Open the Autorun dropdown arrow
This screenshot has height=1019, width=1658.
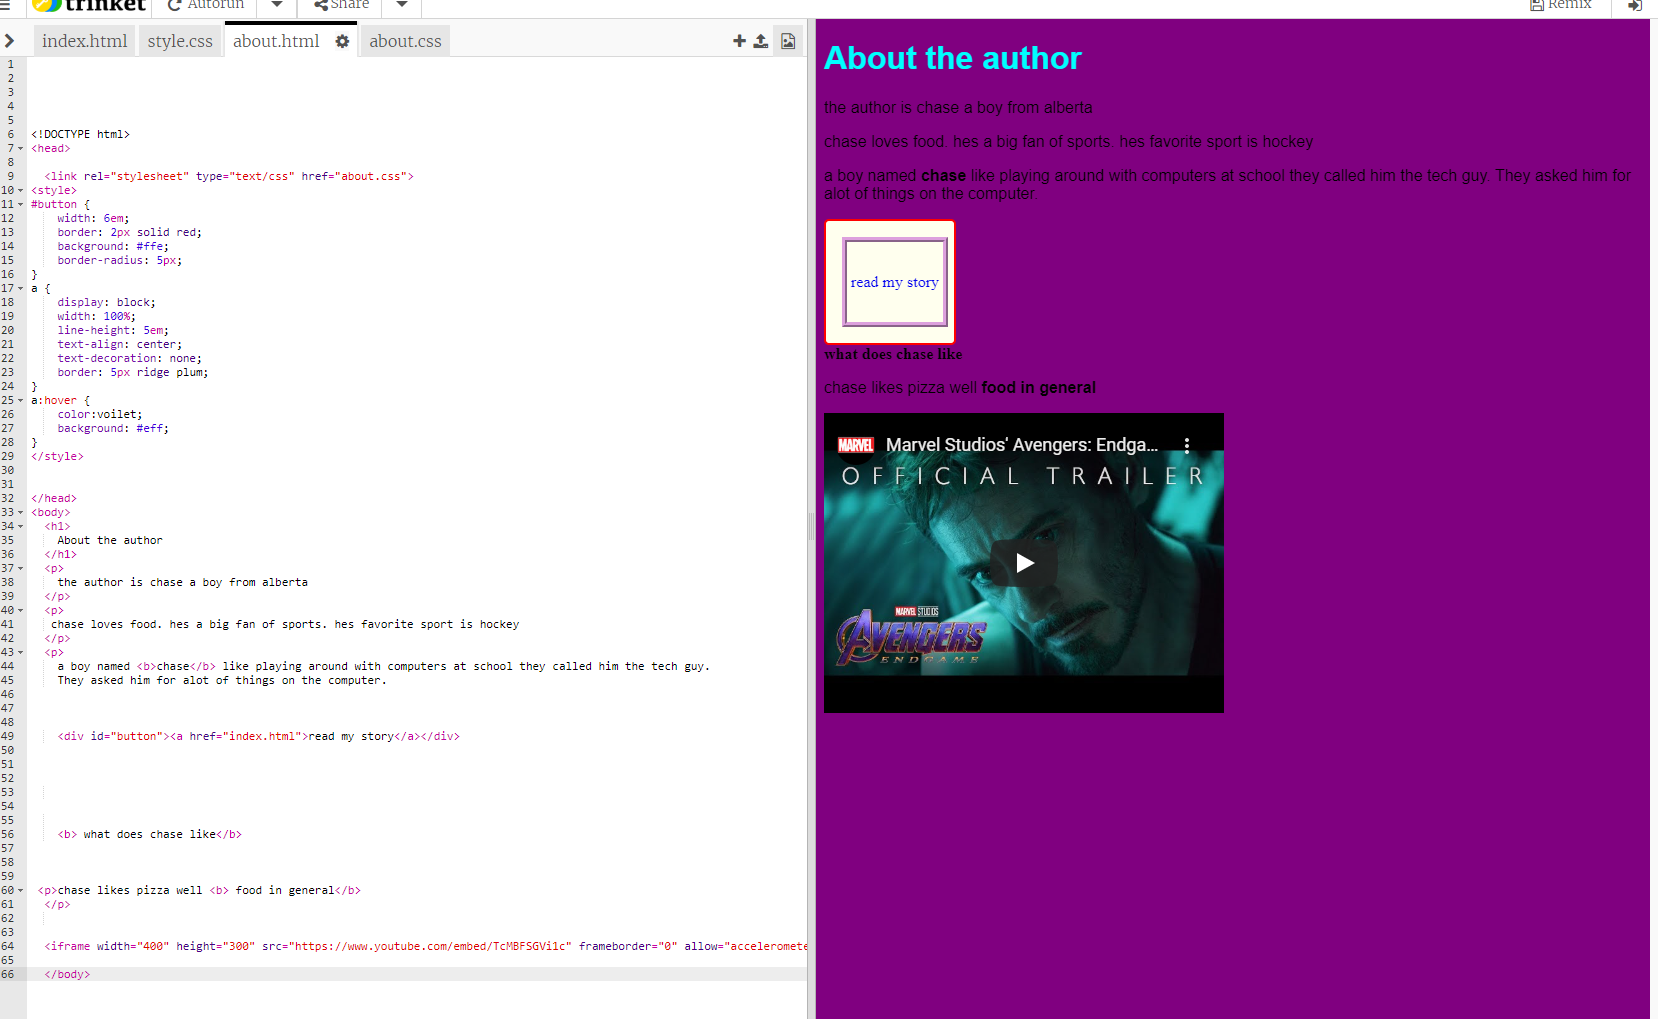point(276,4)
